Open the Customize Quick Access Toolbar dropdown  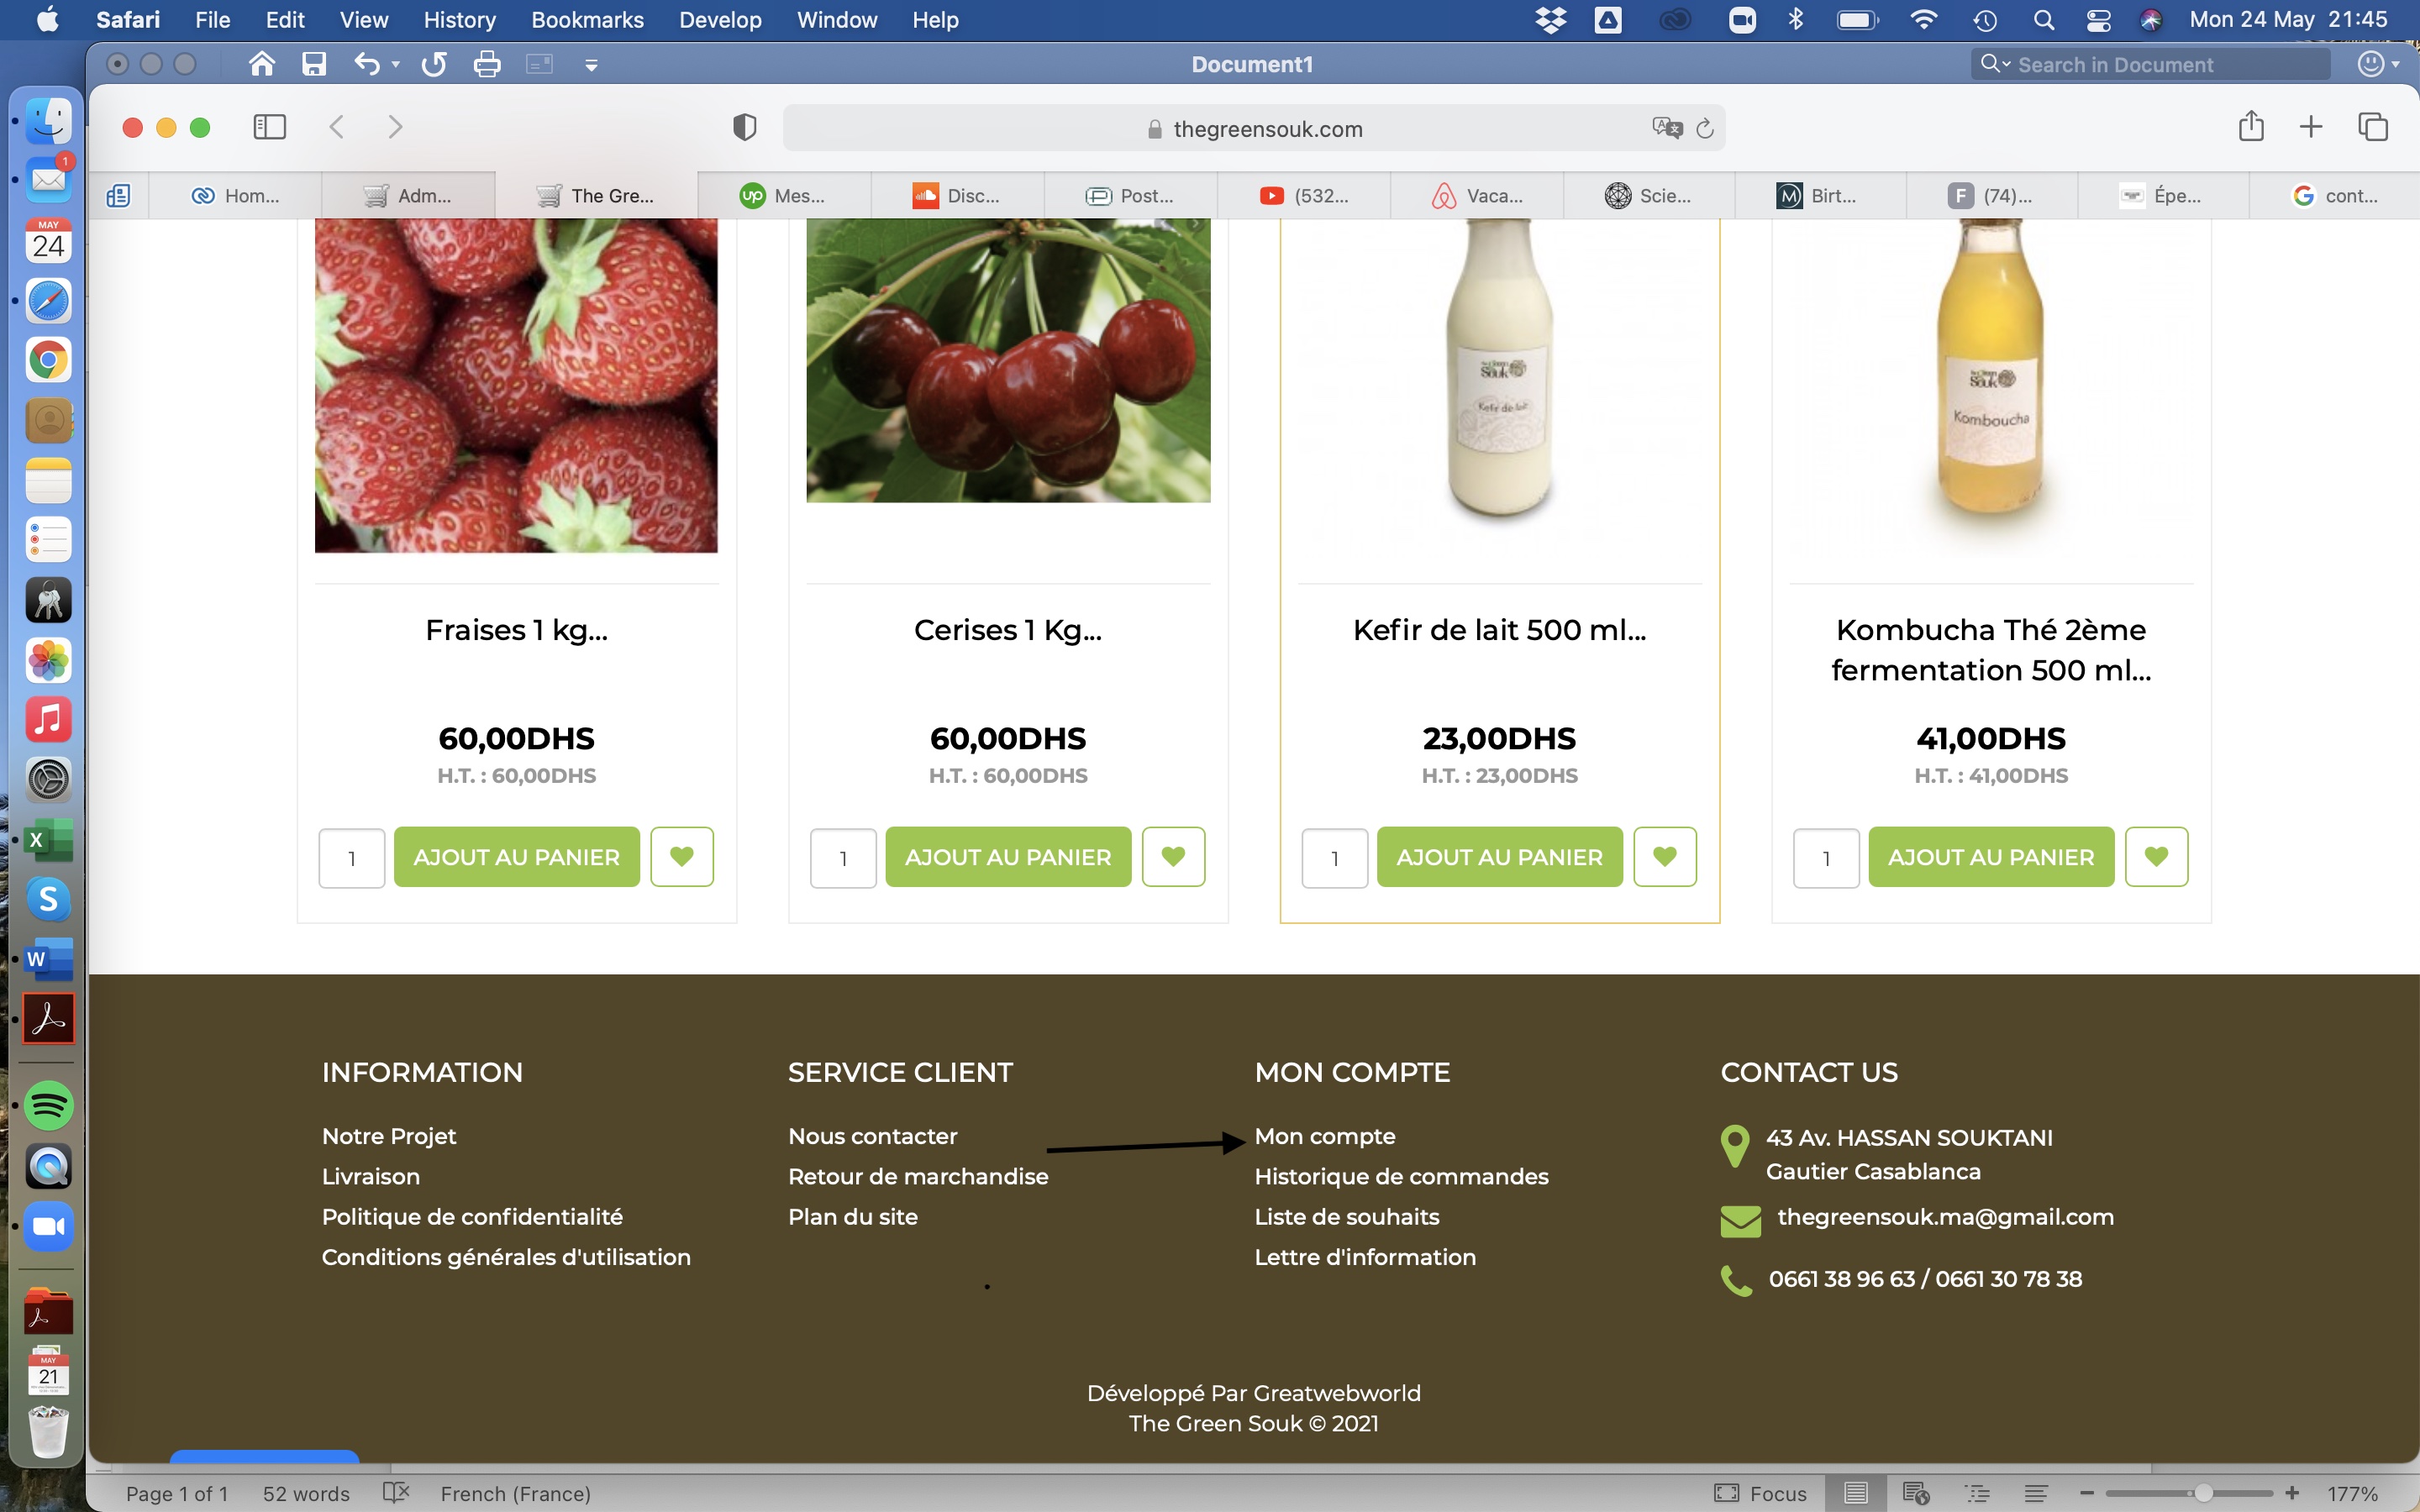click(x=591, y=66)
